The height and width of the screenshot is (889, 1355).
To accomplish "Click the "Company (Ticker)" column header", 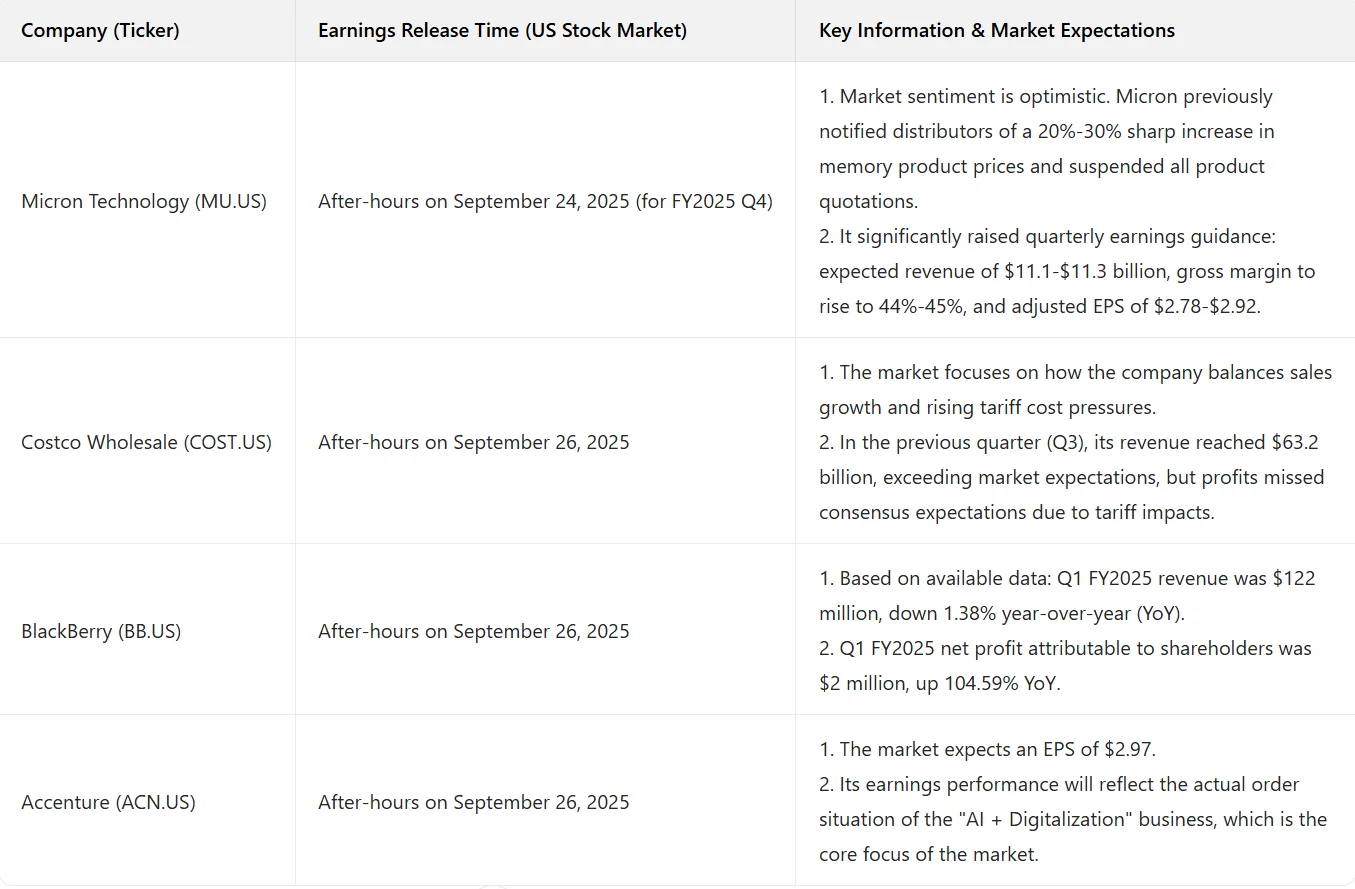I will pyautogui.click(x=100, y=31).
